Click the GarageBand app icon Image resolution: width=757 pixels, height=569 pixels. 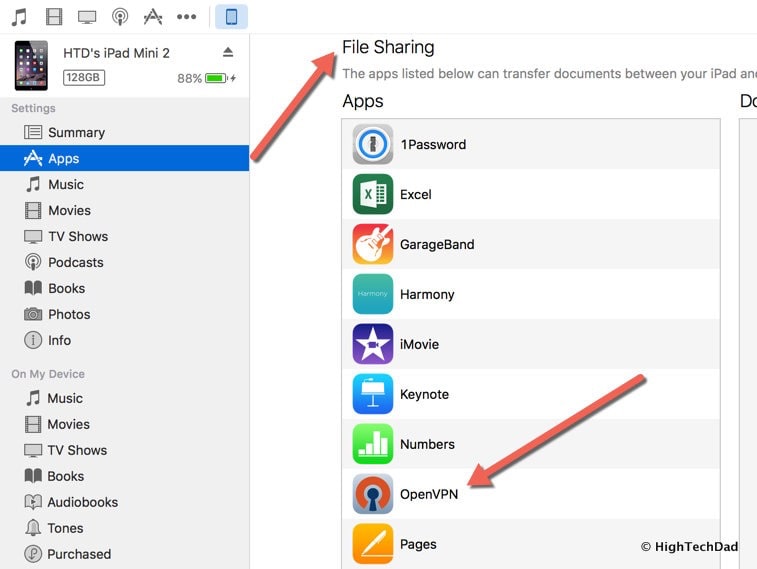pyautogui.click(x=372, y=244)
